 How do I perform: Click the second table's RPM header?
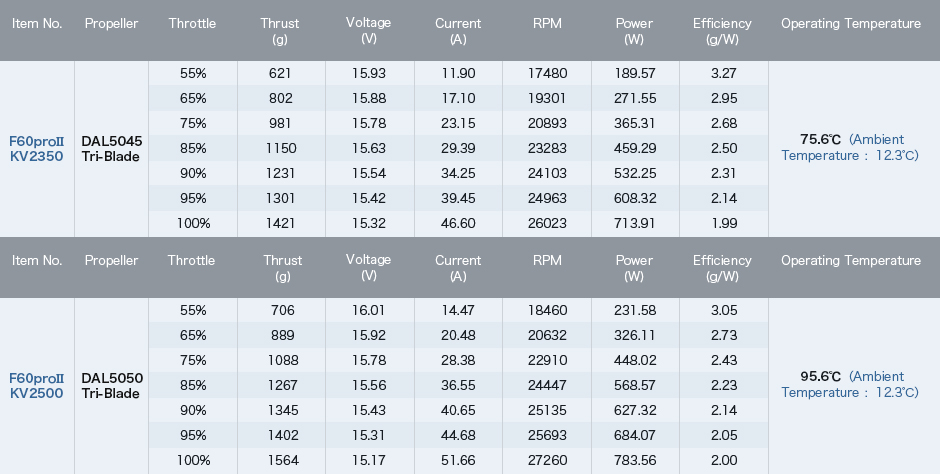547,260
